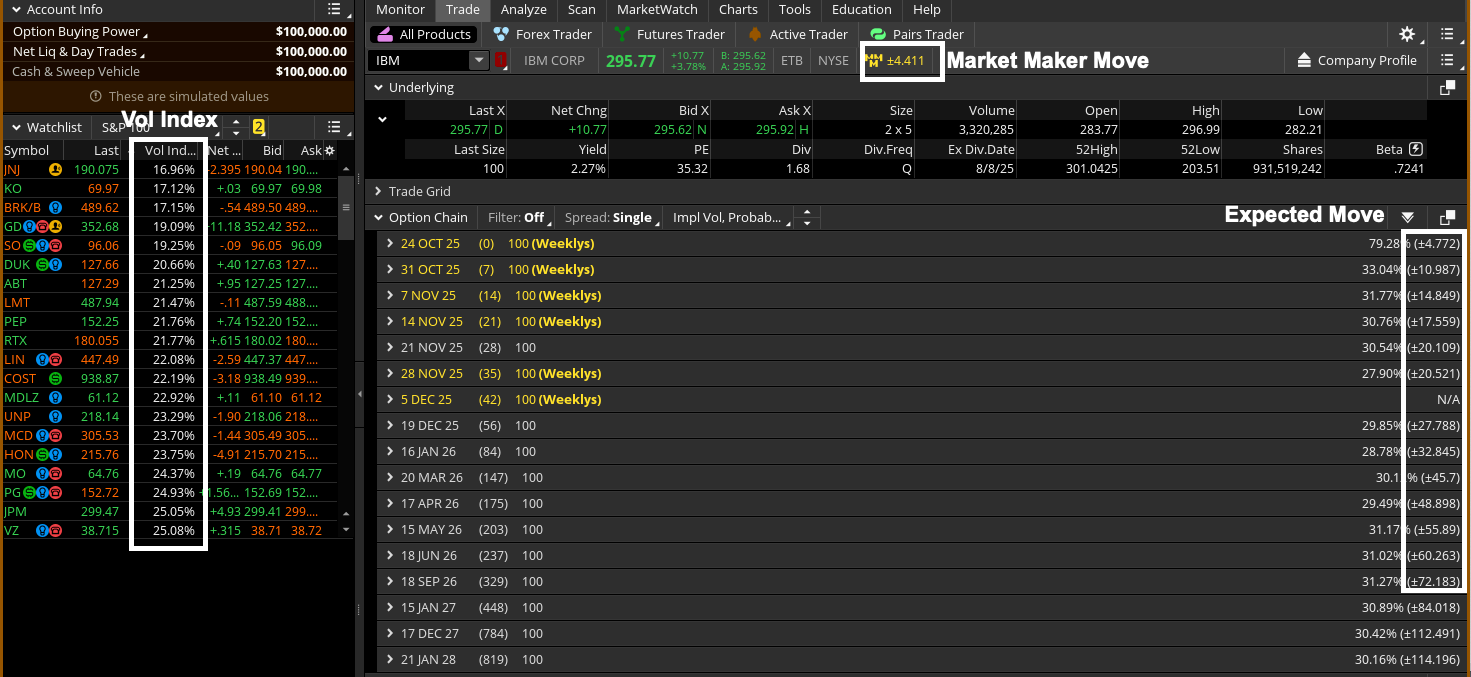Expand the Trade Grid section
The width and height of the screenshot is (1471, 677).
coord(378,191)
